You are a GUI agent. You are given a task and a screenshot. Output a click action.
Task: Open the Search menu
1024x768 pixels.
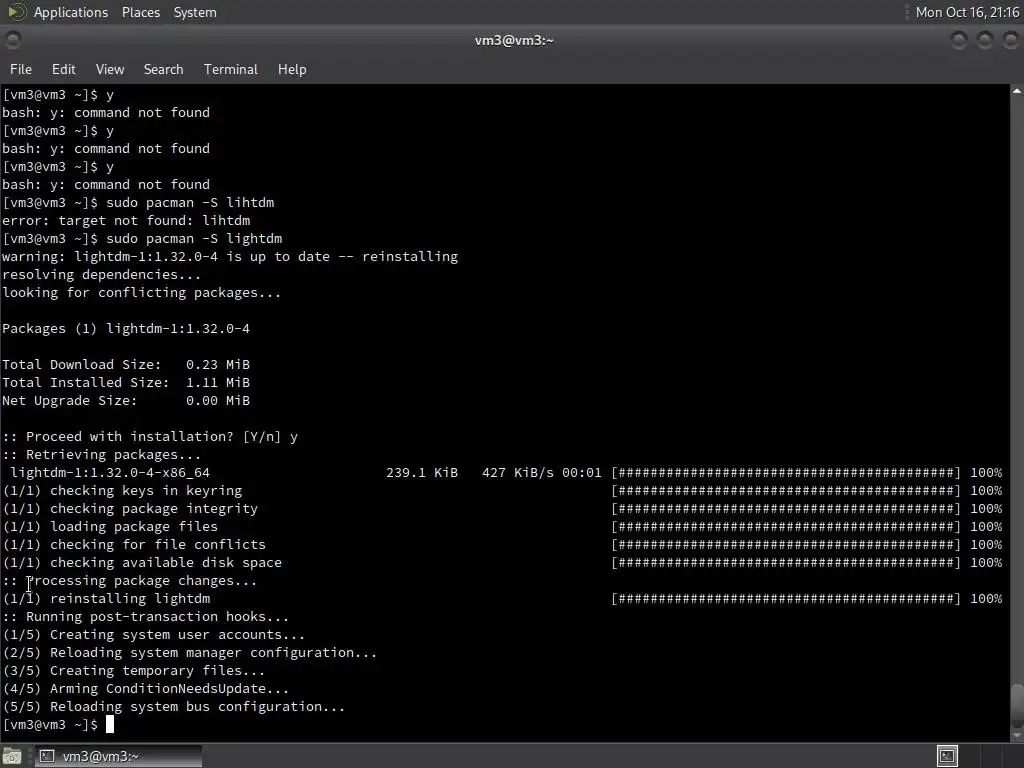(x=163, y=69)
